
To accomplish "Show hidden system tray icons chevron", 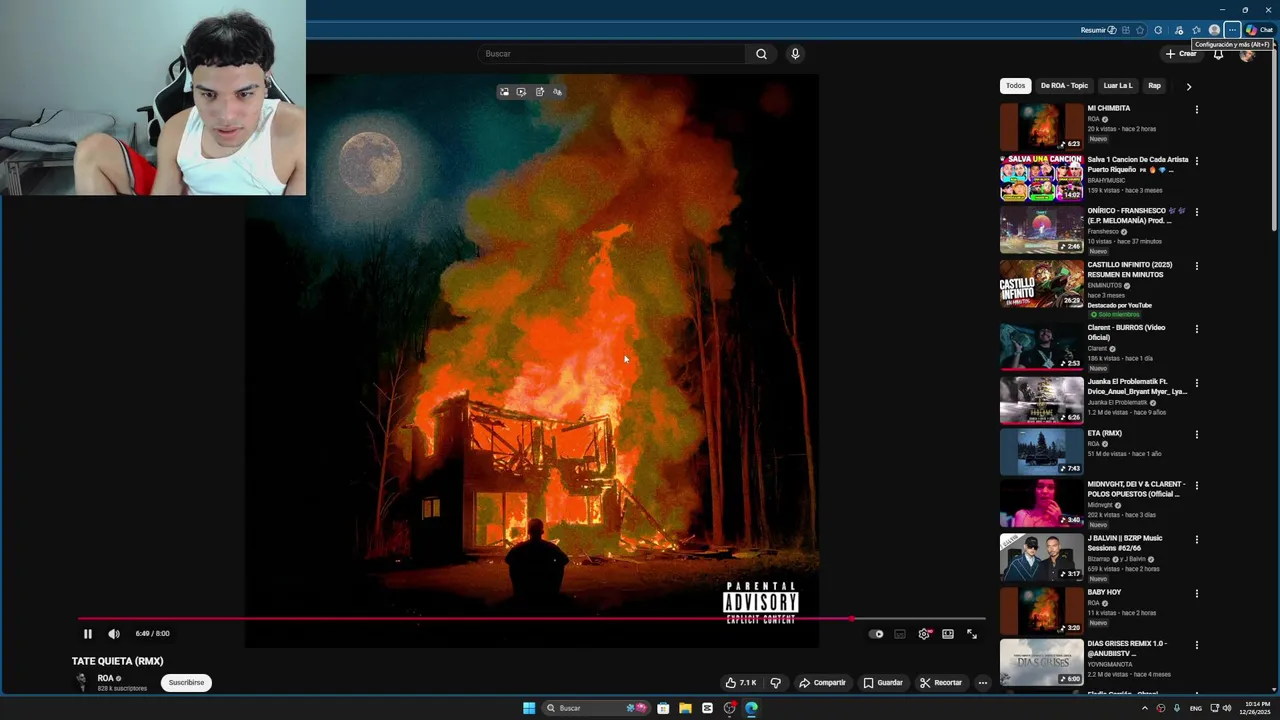I will pos(1145,708).
